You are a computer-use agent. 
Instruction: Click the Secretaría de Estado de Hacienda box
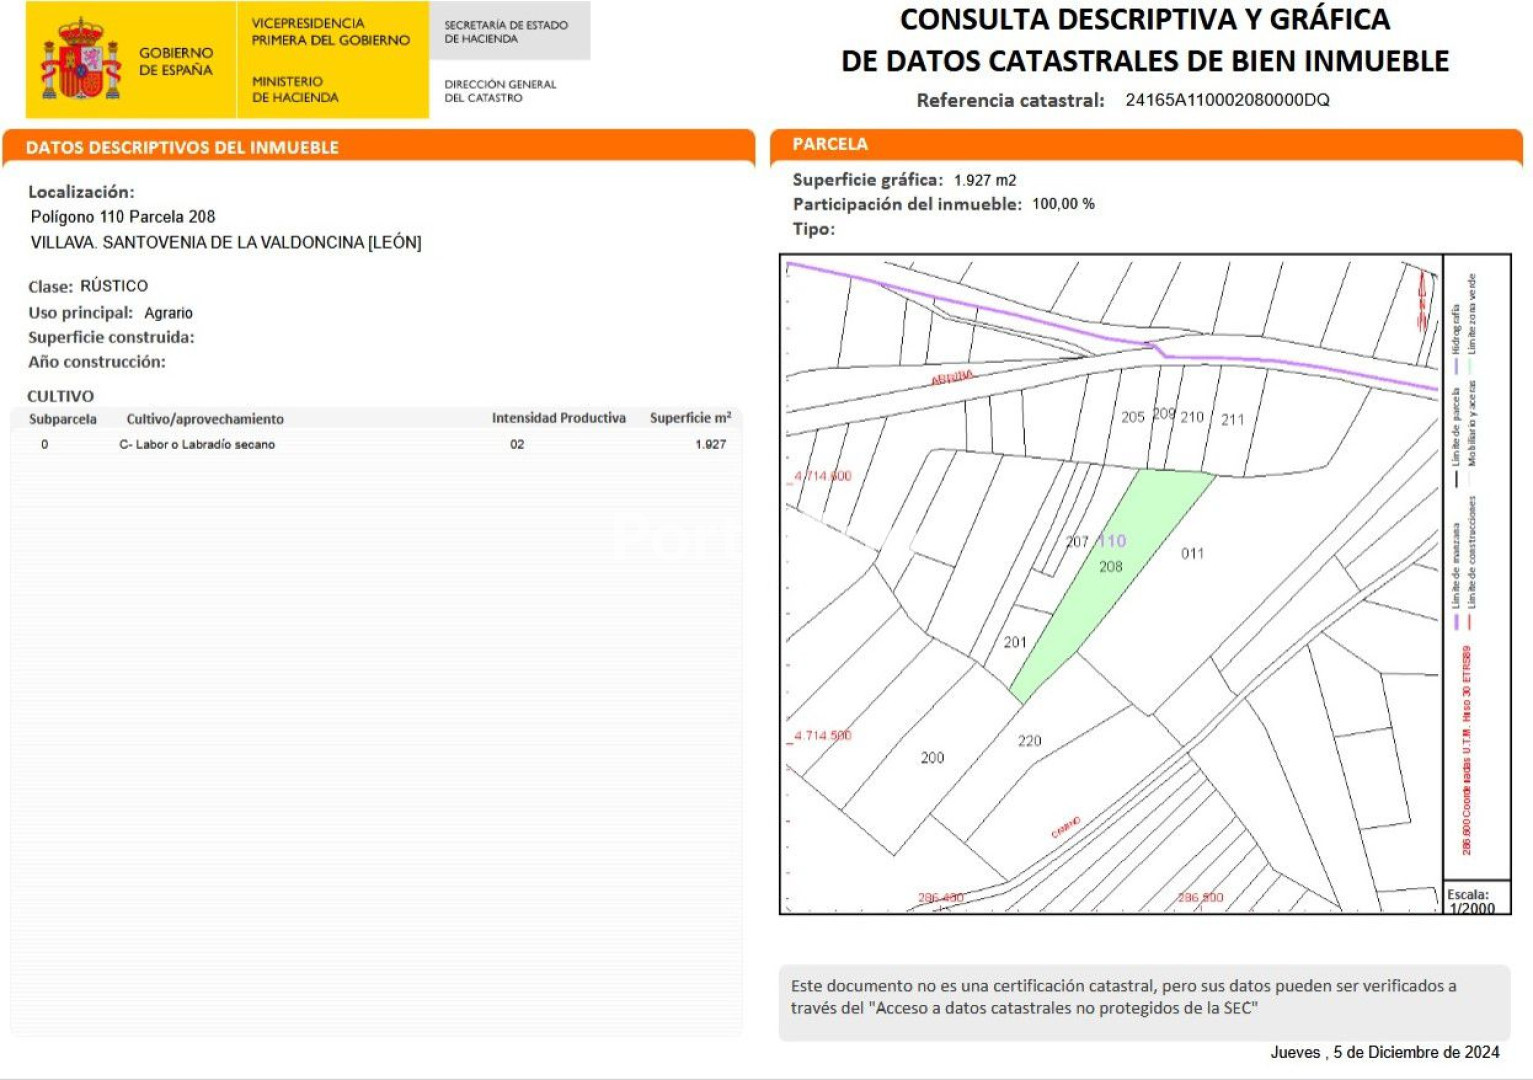coord(508,32)
